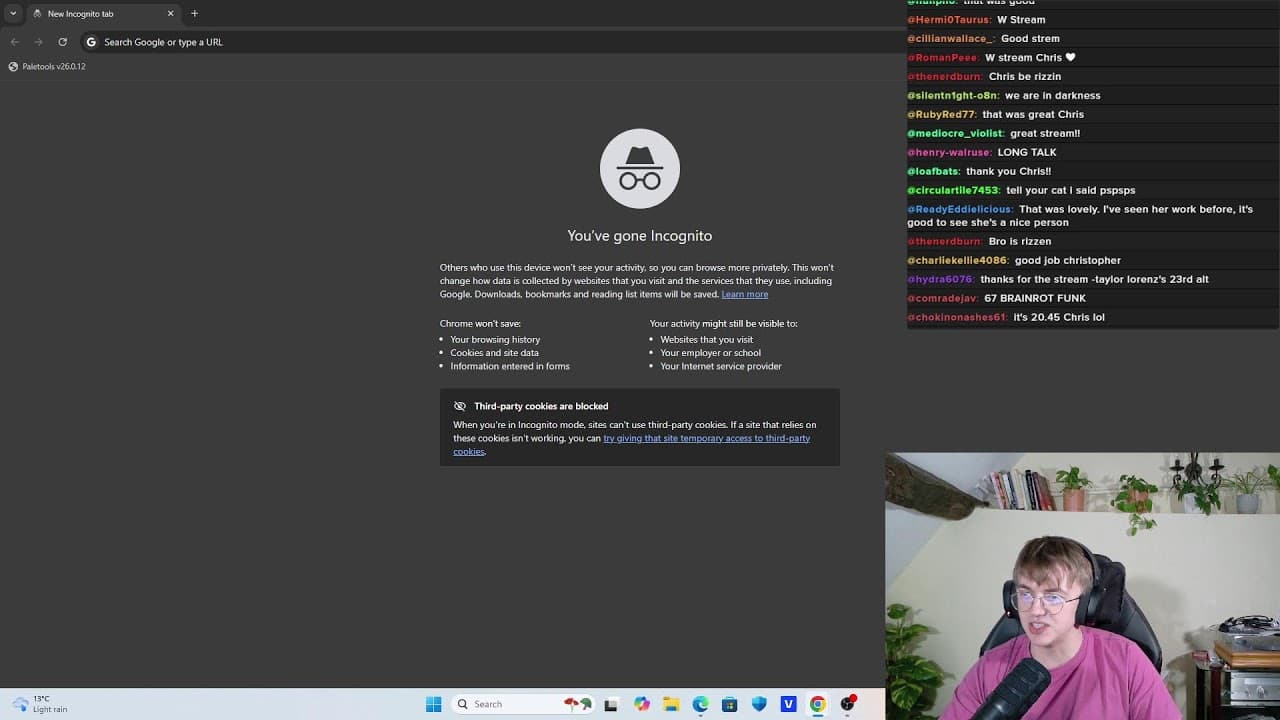Click chat username @chokinonashes61
This screenshot has height=720, width=1280.
(x=958, y=318)
